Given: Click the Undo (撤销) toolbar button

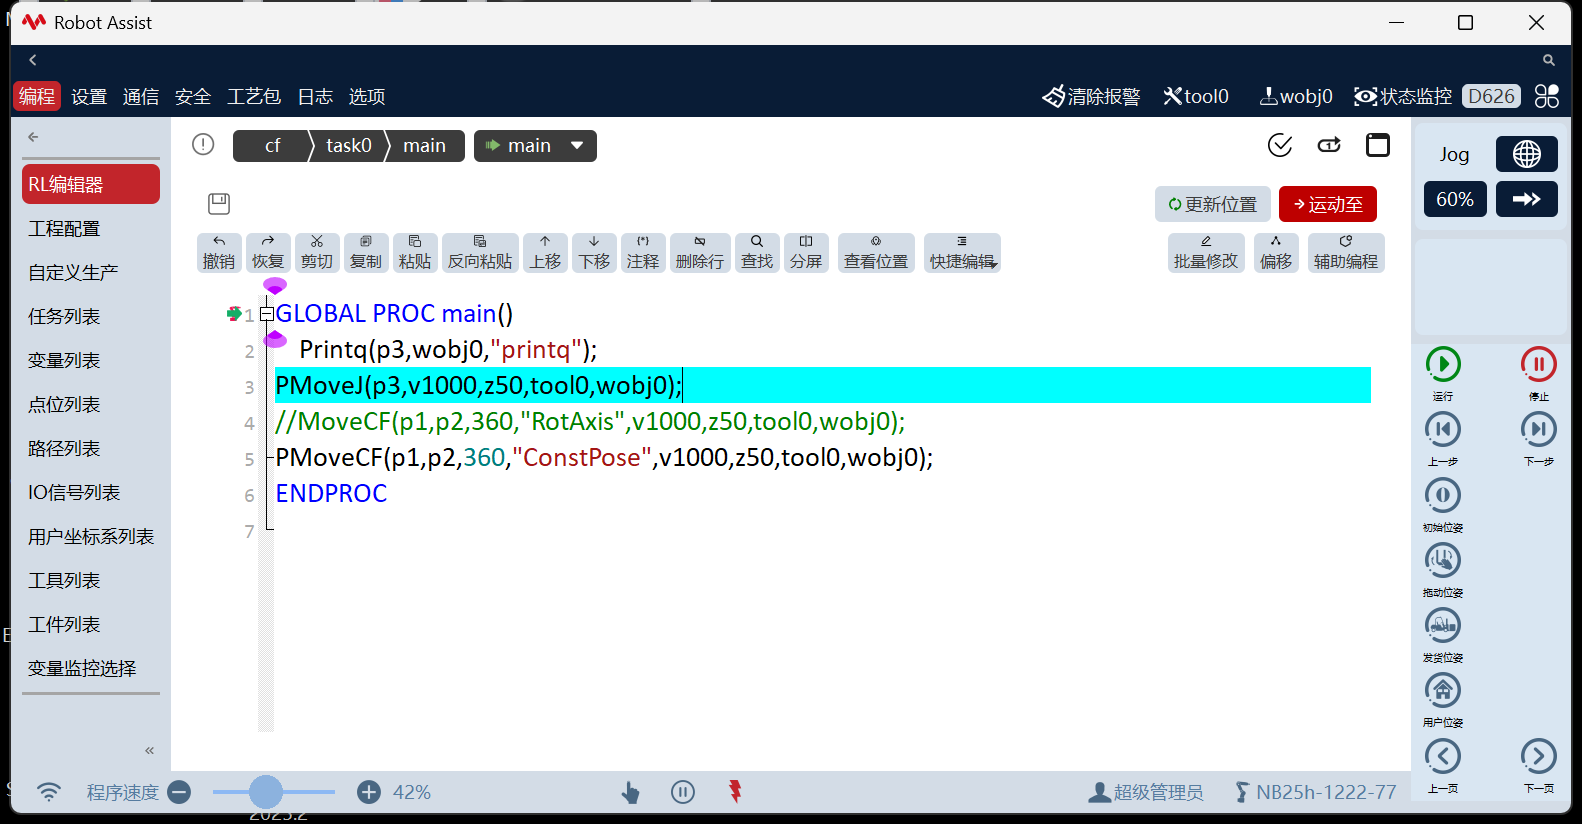Looking at the screenshot, I should [219, 253].
